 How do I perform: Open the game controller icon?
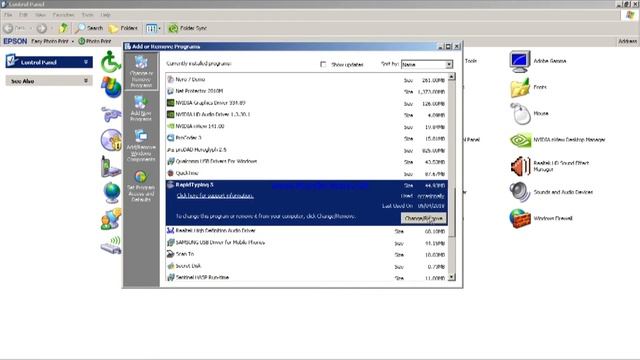tap(111, 114)
